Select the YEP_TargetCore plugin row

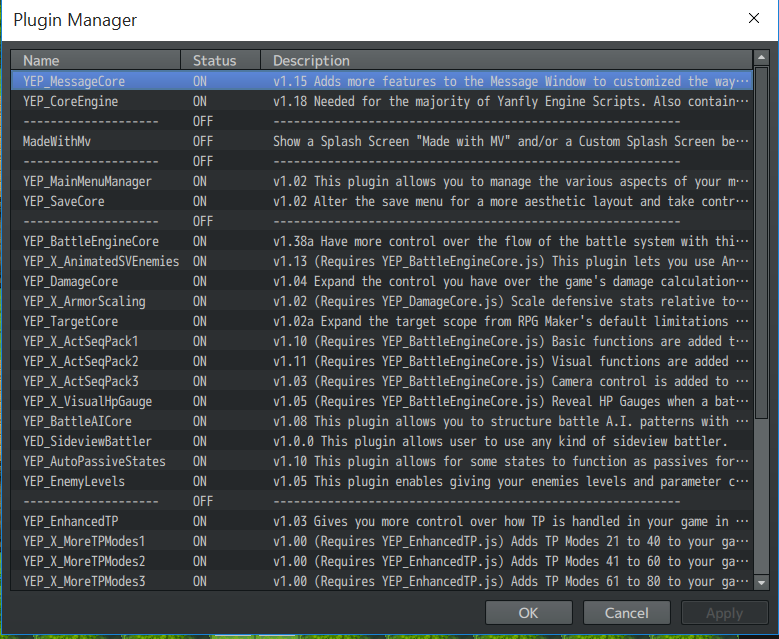pyautogui.click(x=382, y=321)
